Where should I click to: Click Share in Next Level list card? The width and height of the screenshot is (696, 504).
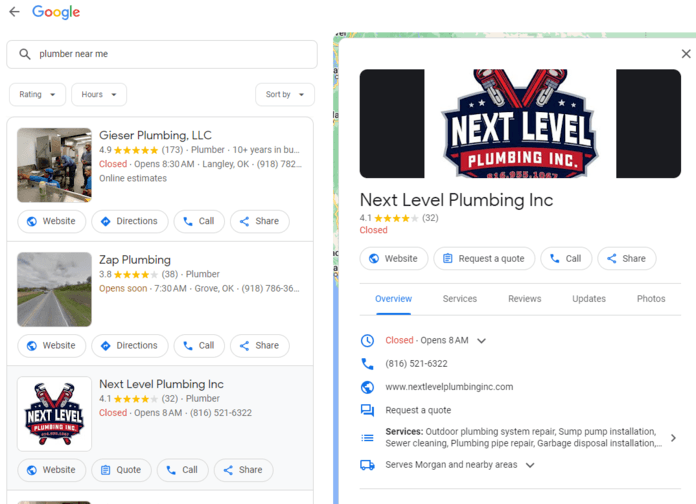point(243,470)
